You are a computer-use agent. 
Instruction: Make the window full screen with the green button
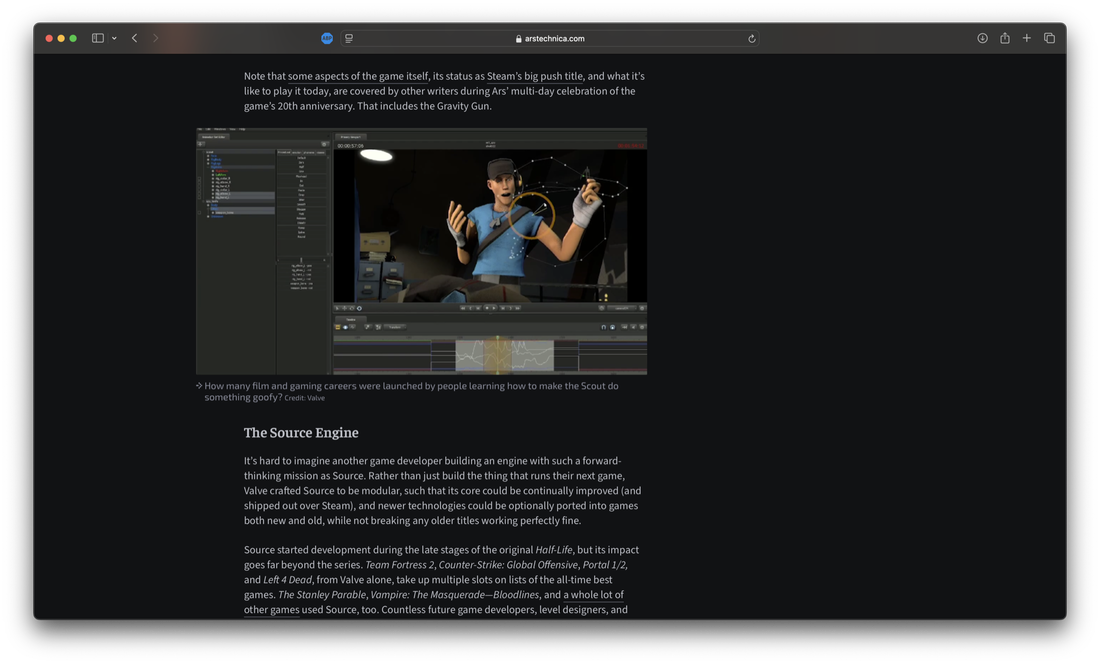pyautogui.click(x=73, y=39)
